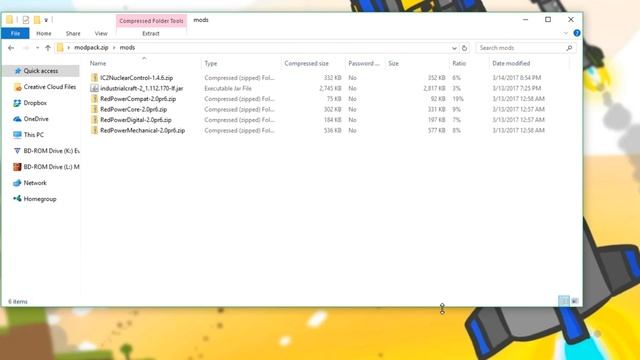Image resolution: width=640 pixels, height=360 pixels.
Task: Click the Up one level arrow
Action: [x=48, y=48]
